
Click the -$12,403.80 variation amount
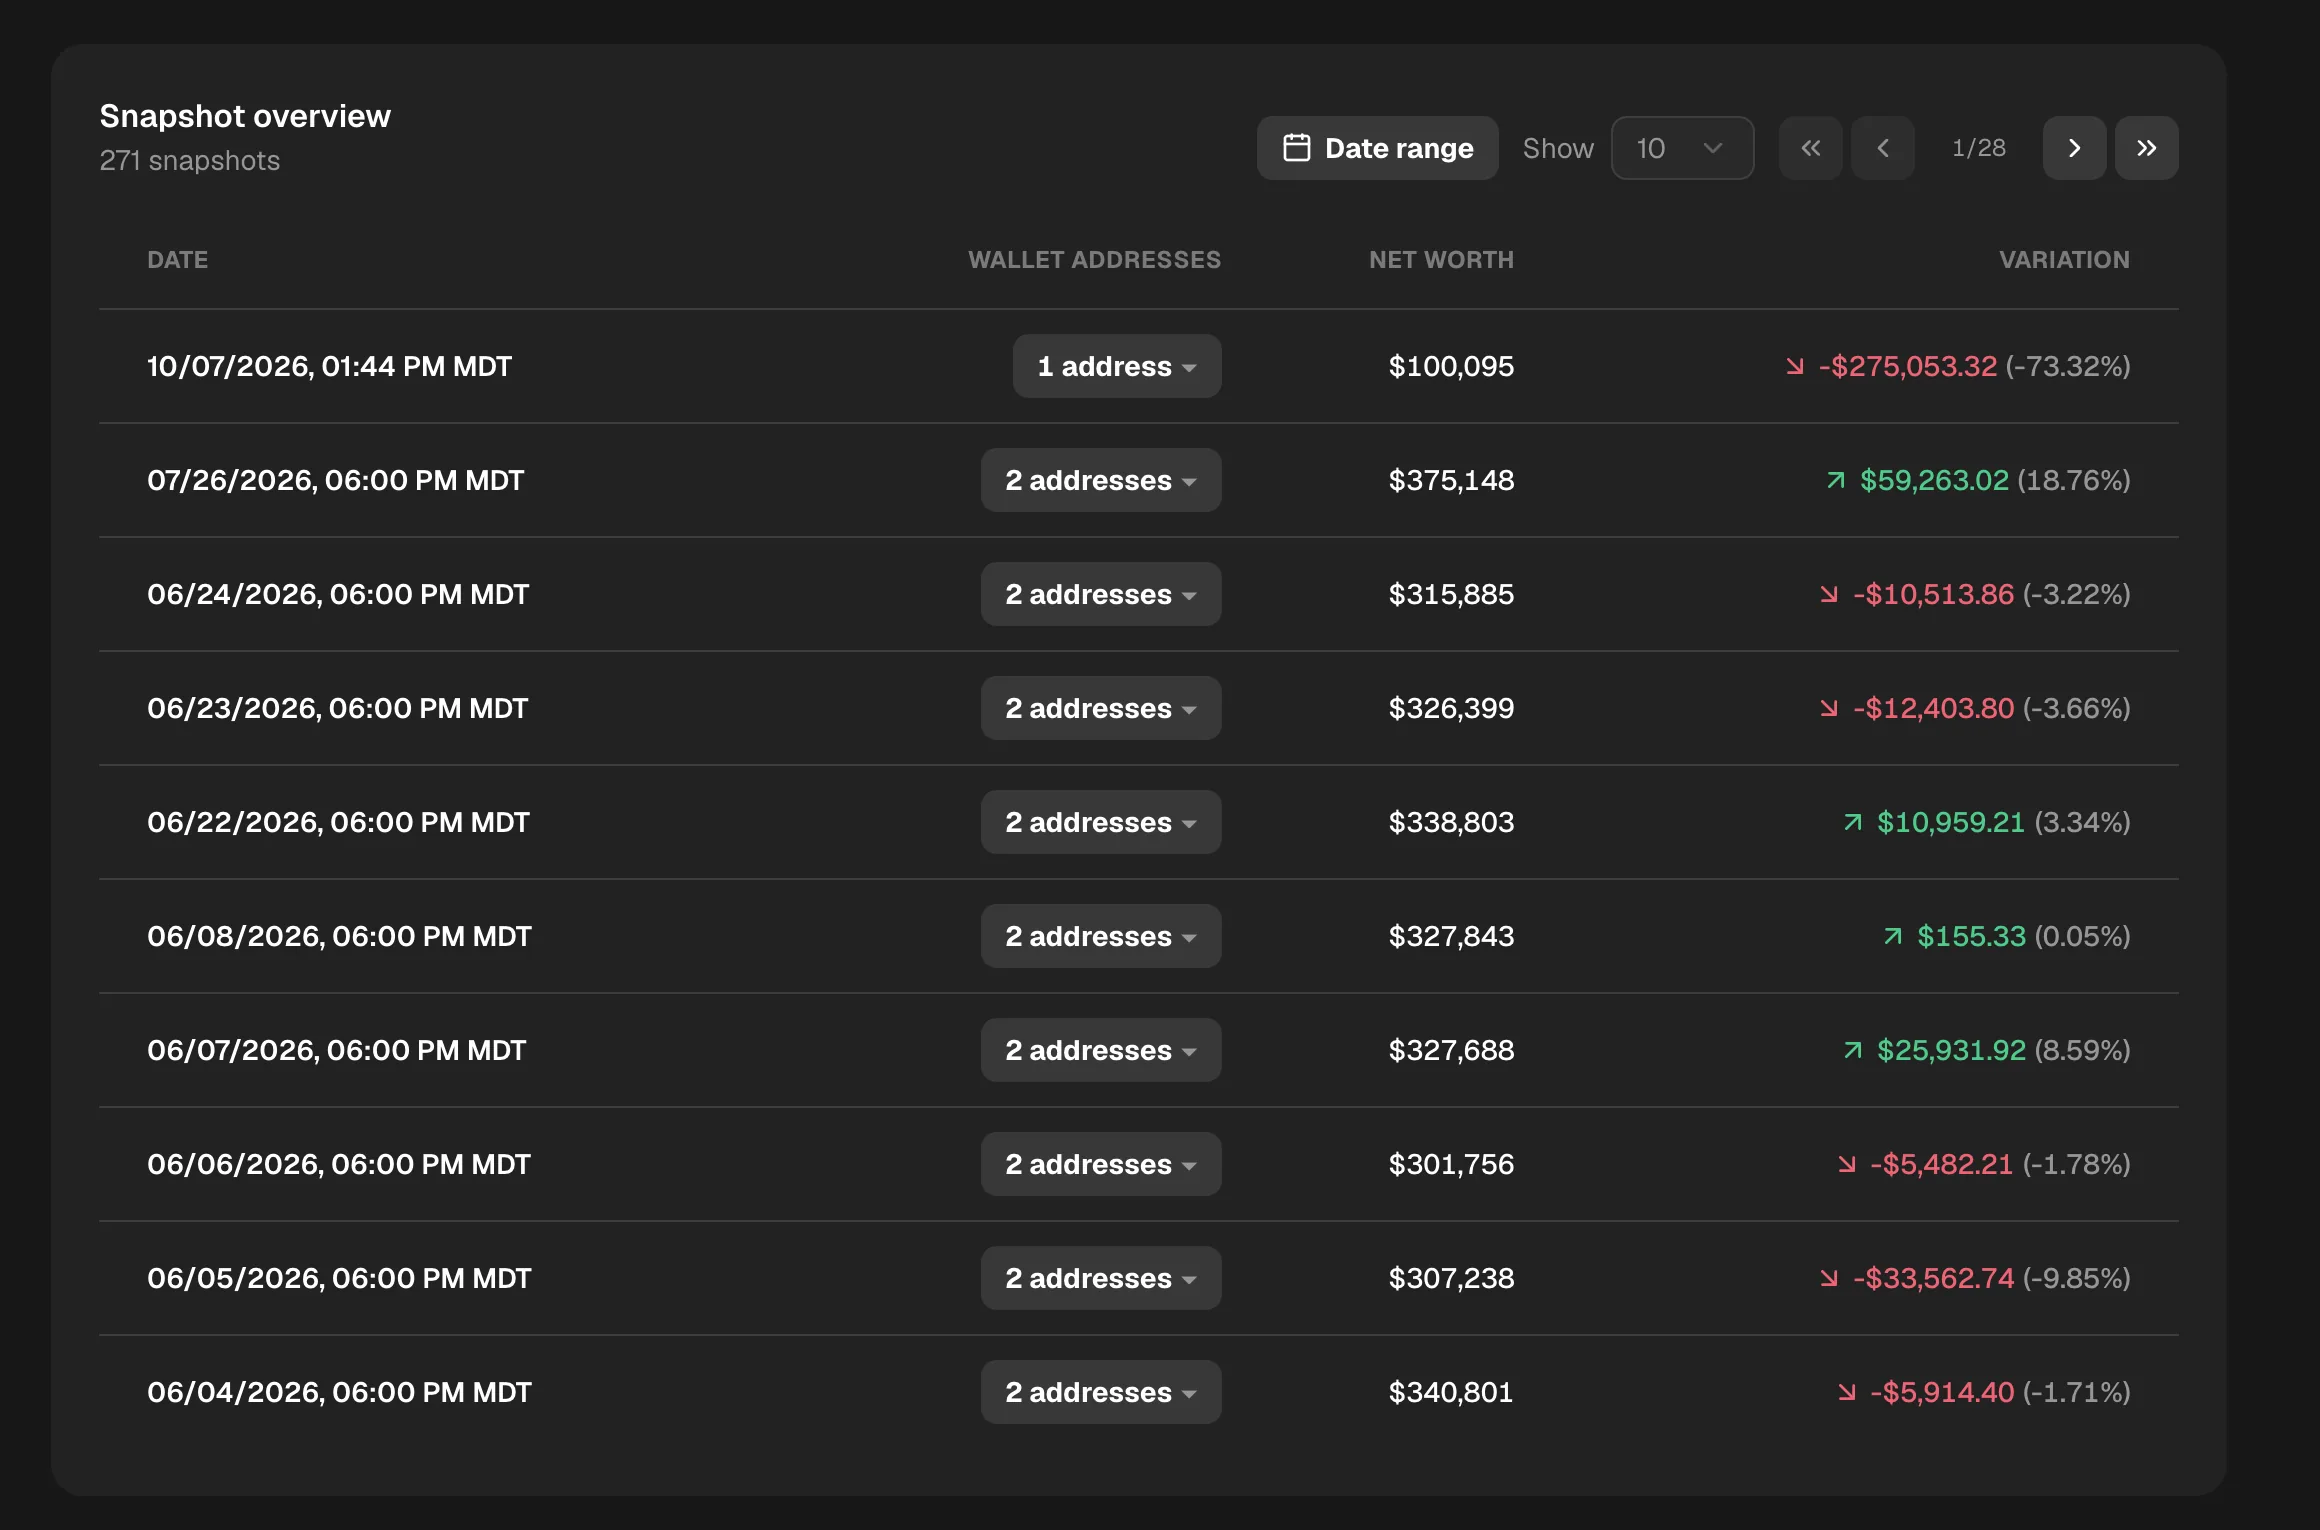click(1933, 708)
